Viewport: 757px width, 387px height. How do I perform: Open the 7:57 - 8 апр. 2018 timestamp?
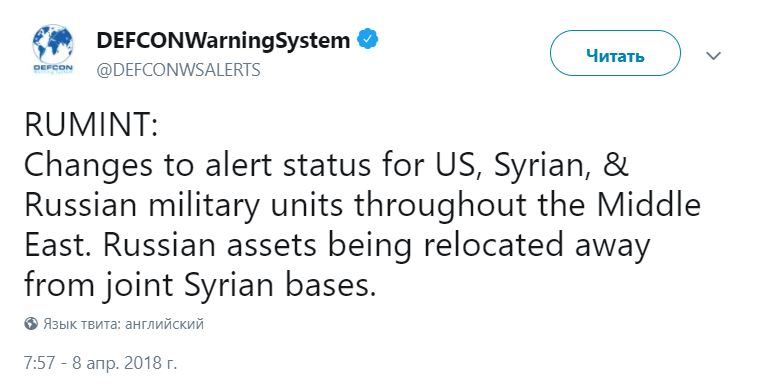coord(100,363)
